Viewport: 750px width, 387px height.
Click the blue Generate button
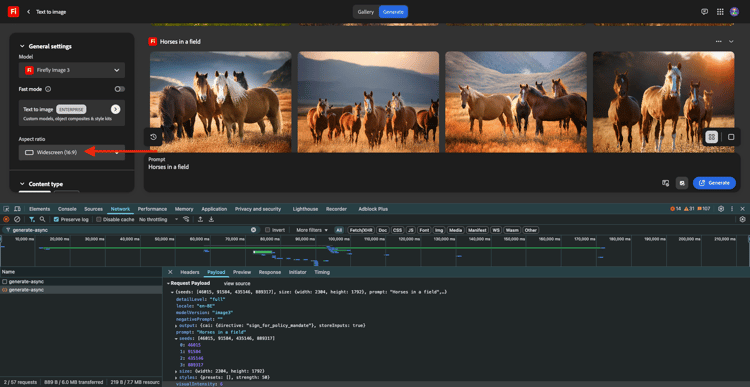point(714,183)
